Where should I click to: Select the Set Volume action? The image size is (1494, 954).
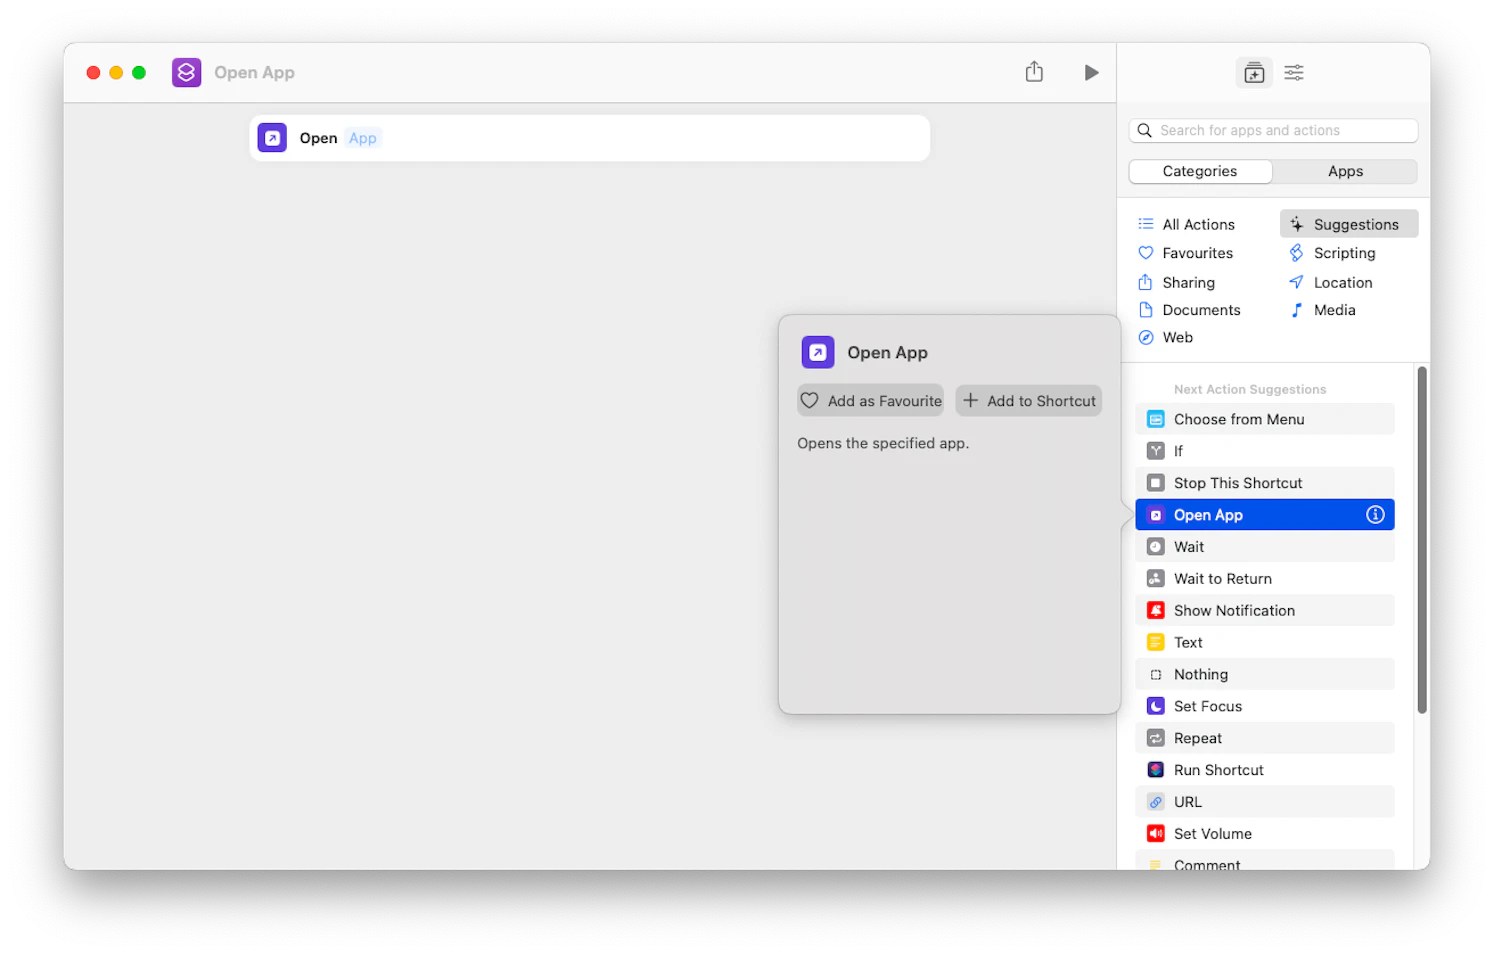[x=1265, y=833]
